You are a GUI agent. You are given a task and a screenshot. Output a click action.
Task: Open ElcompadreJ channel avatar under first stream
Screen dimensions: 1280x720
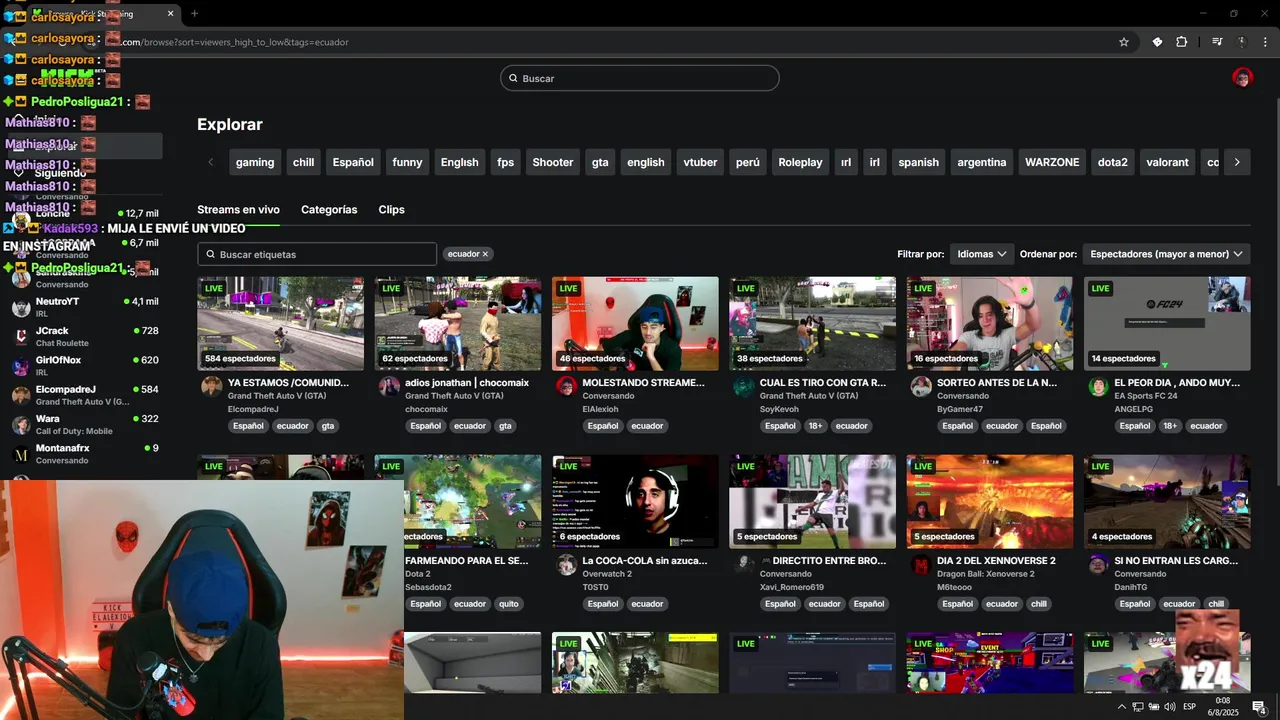click(x=211, y=386)
